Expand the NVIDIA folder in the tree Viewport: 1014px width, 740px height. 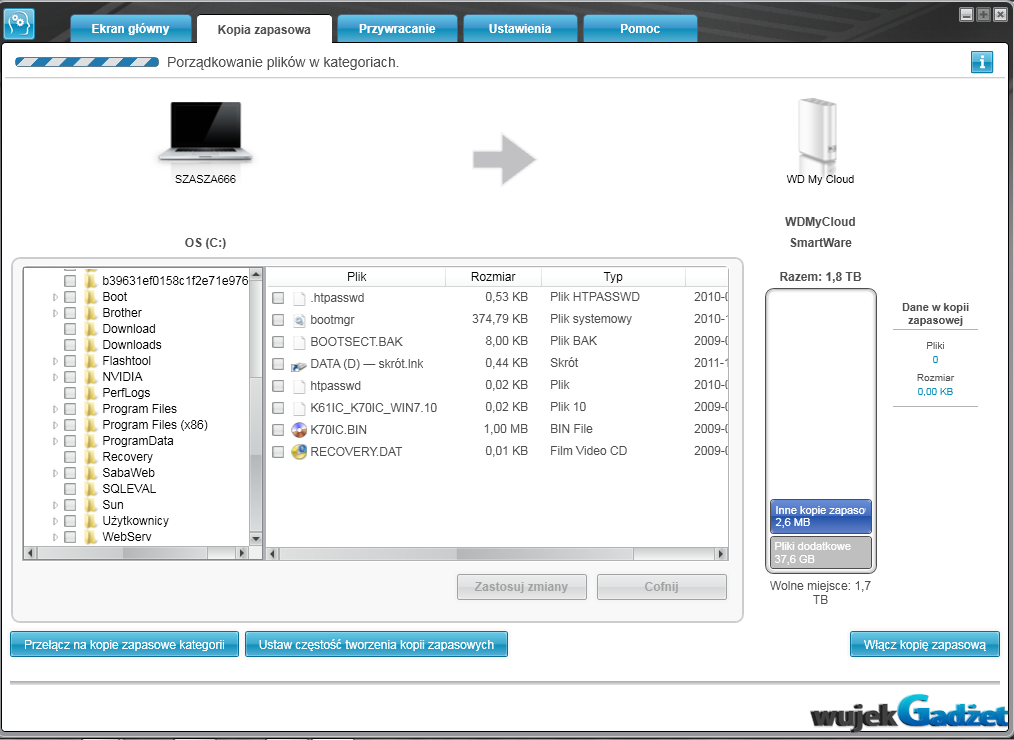tap(56, 377)
